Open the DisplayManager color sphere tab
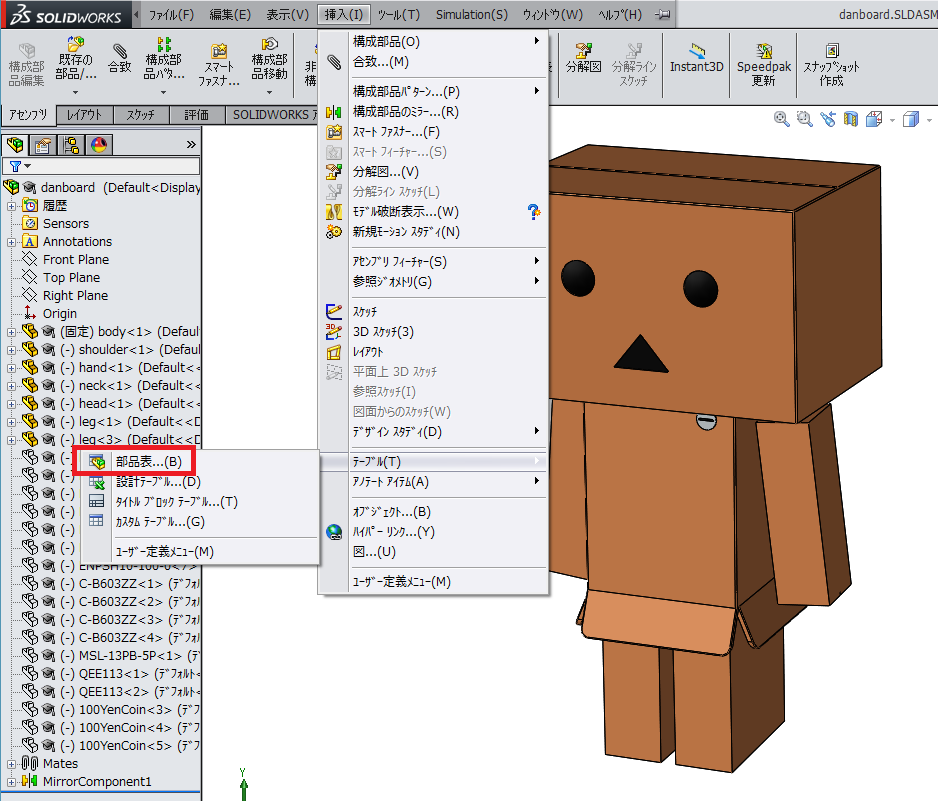The height and width of the screenshot is (801, 938). pos(99,144)
